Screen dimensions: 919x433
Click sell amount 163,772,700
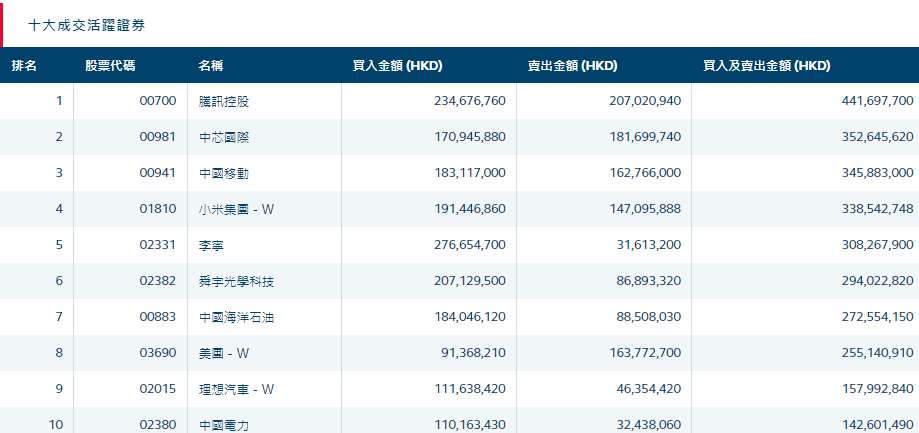pyautogui.click(x=645, y=353)
